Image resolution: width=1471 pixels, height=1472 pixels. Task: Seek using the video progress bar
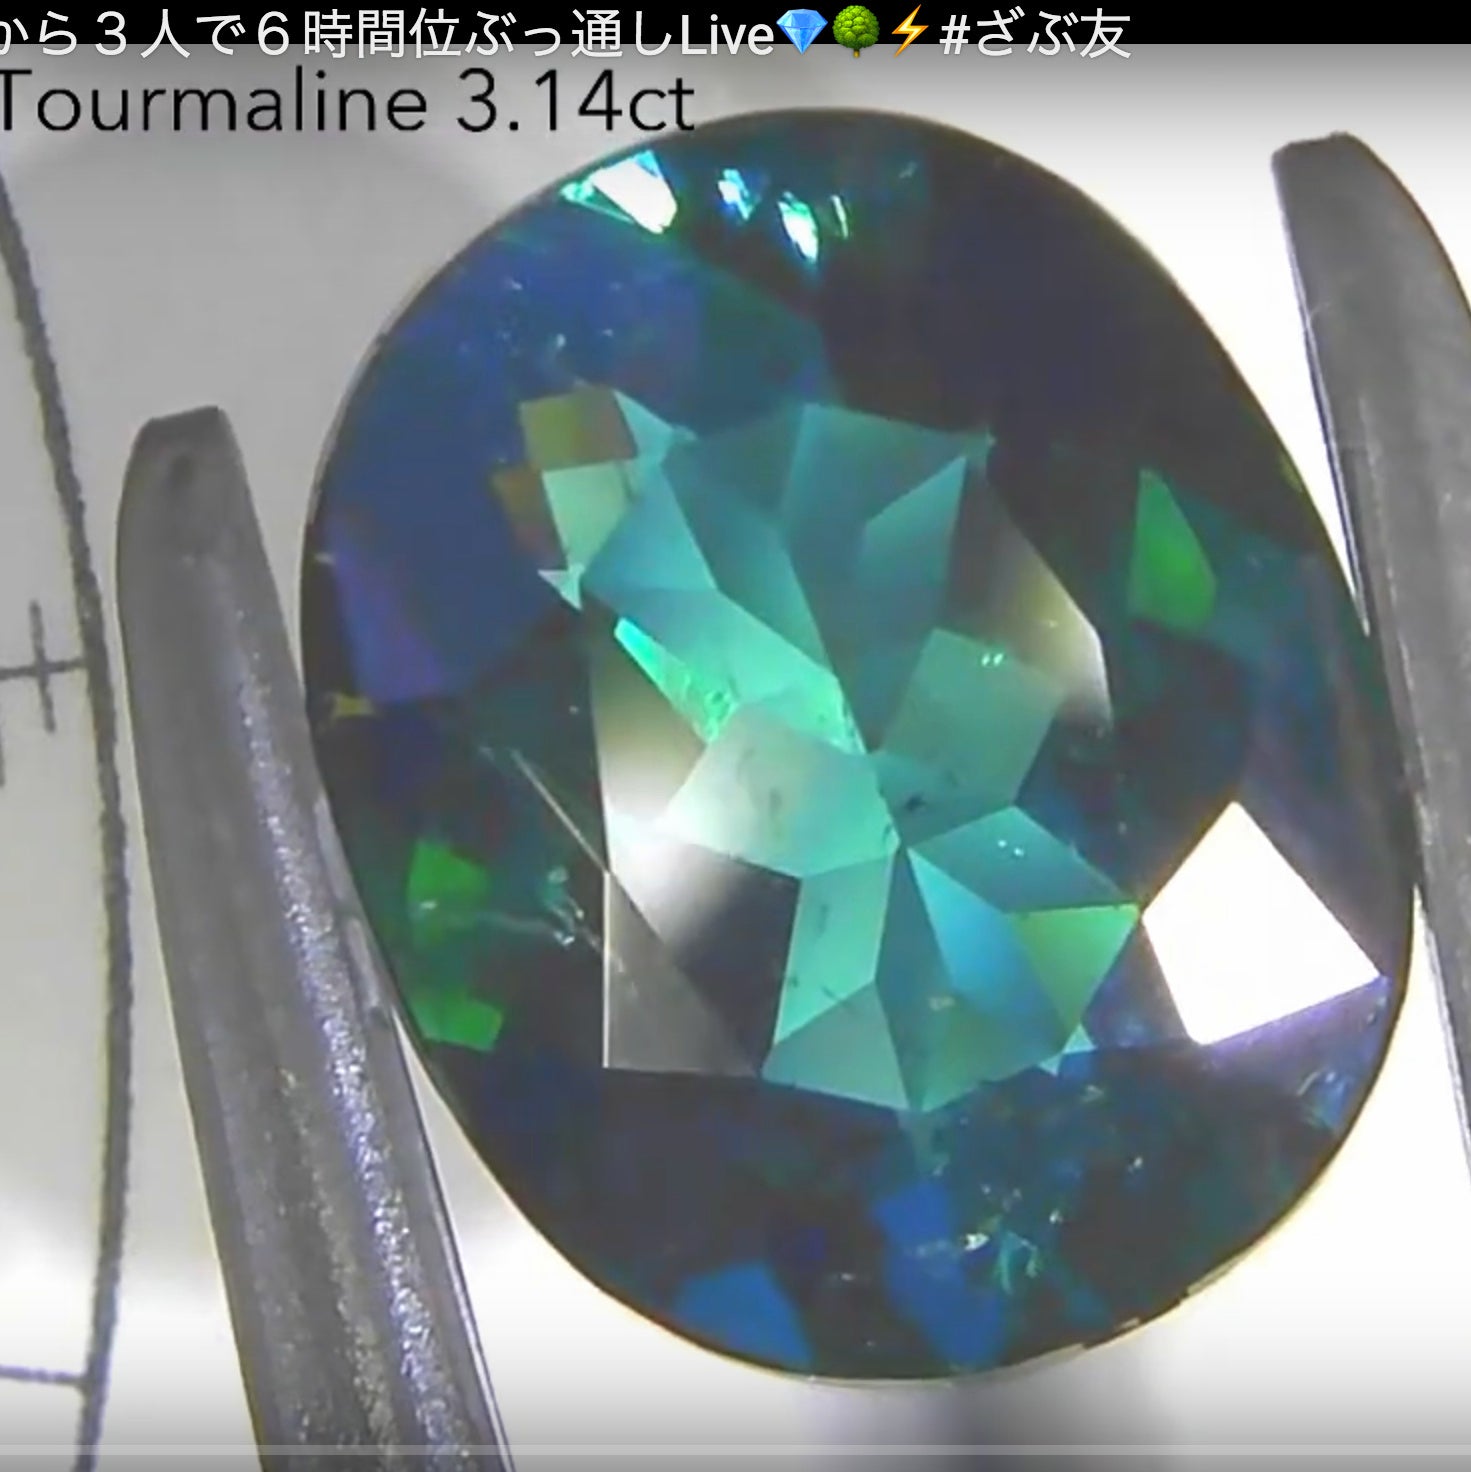[735, 1466]
